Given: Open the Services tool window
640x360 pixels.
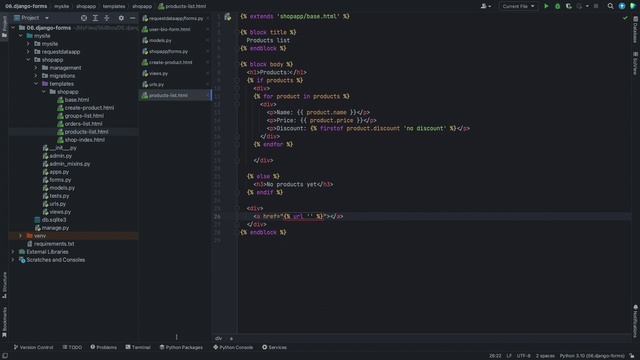Looking at the screenshot, I should [274, 347].
